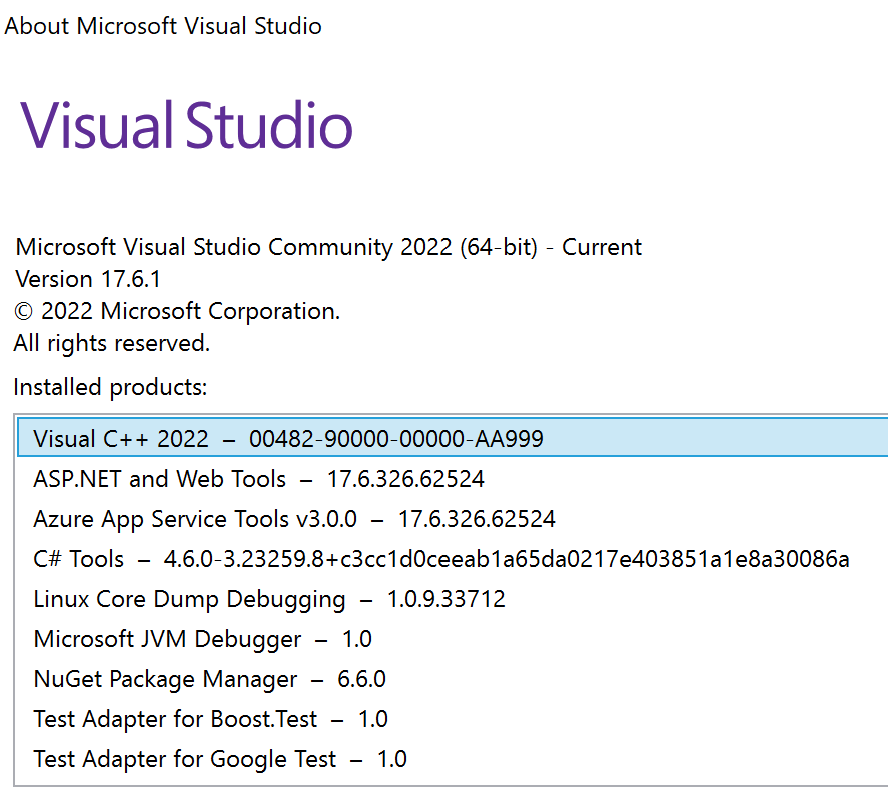Click the Version 17.6.1 text
This screenshot has height=802, width=888.
point(88,279)
